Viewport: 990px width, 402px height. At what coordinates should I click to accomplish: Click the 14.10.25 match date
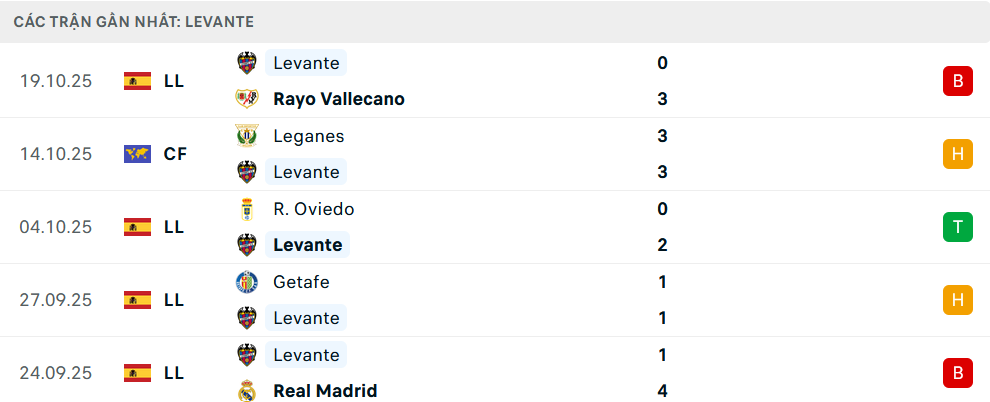(x=56, y=154)
